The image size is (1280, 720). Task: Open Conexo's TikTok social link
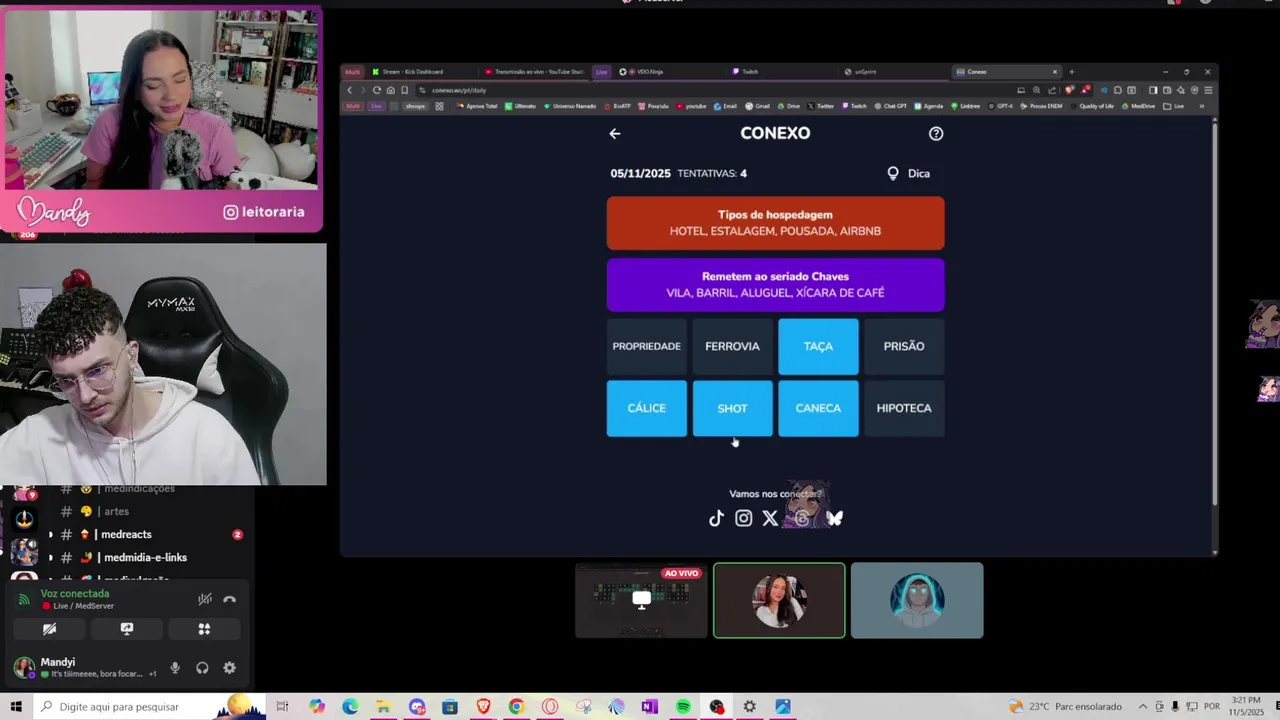click(x=716, y=518)
